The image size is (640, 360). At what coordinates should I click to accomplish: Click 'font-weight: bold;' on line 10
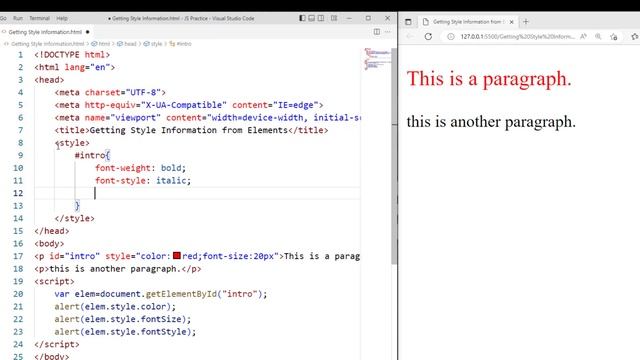(140, 168)
